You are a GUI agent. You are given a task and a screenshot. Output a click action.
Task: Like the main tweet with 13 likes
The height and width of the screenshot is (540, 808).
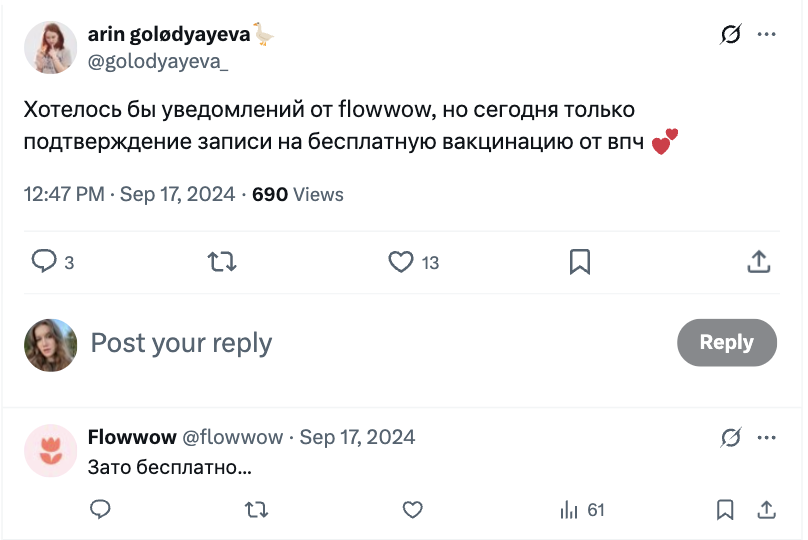[x=401, y=262]
